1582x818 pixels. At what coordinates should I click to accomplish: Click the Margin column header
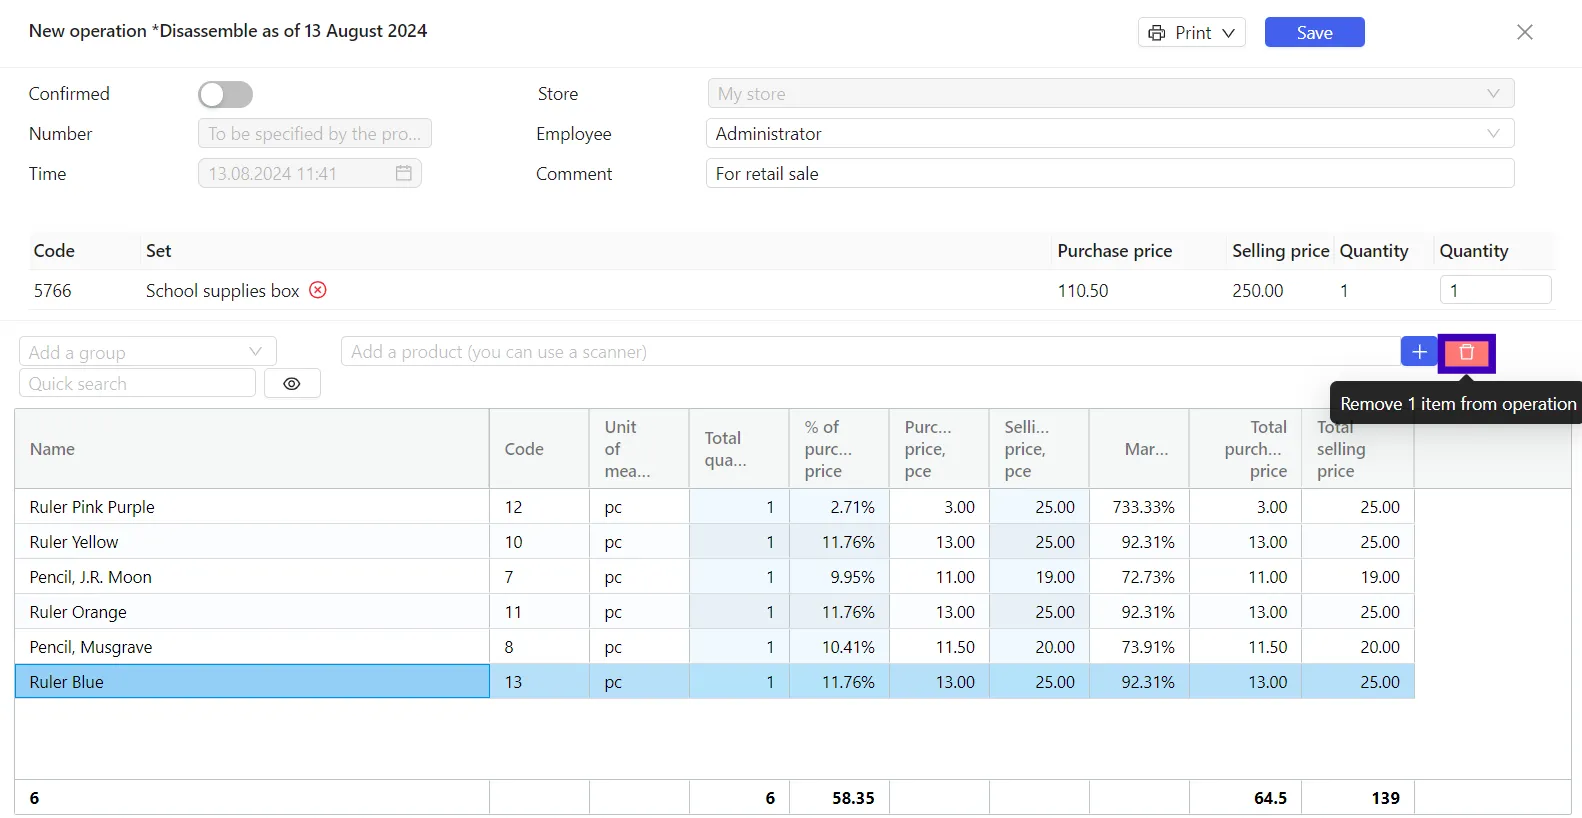[1139, 449]
